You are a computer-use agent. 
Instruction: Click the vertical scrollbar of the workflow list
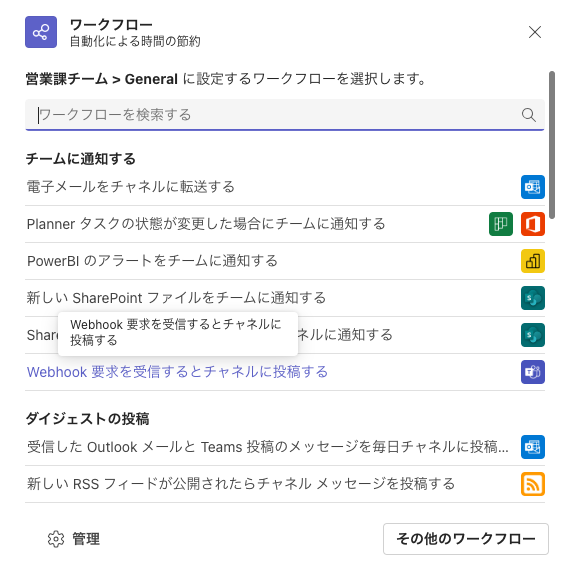(552, 145)
